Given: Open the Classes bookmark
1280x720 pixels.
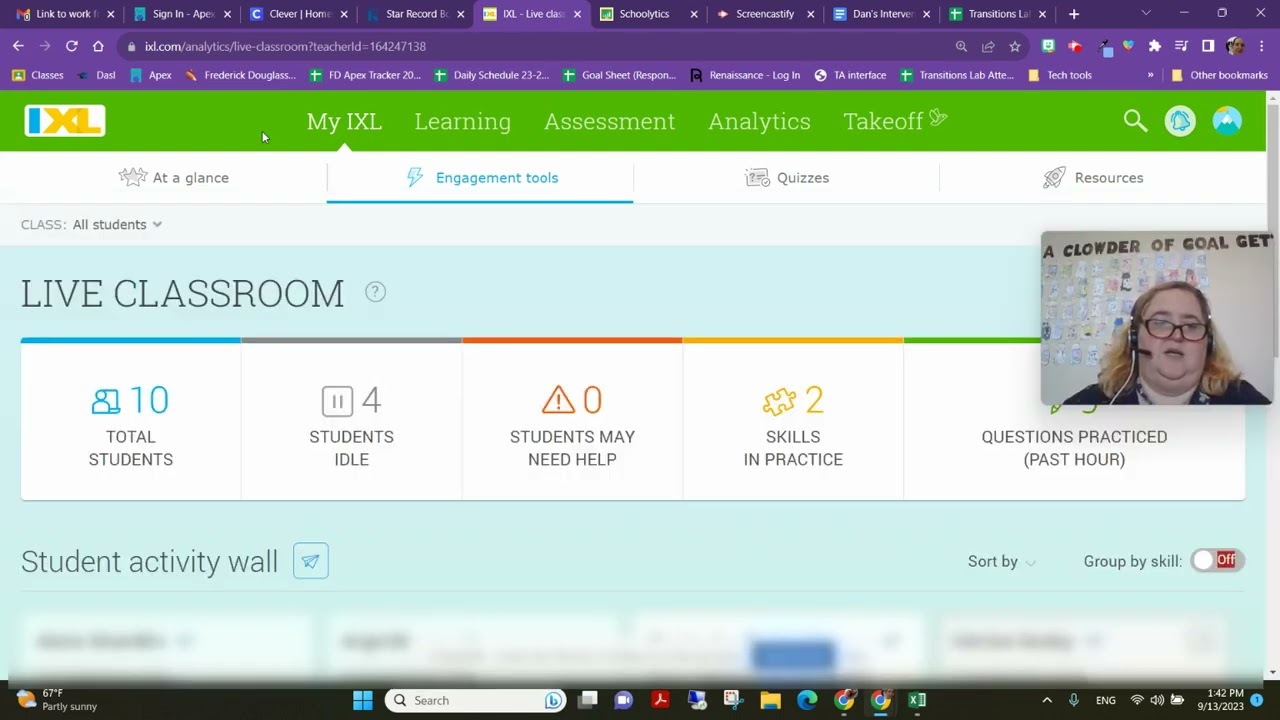Looking at the screenshot, I should click(38, 75).
